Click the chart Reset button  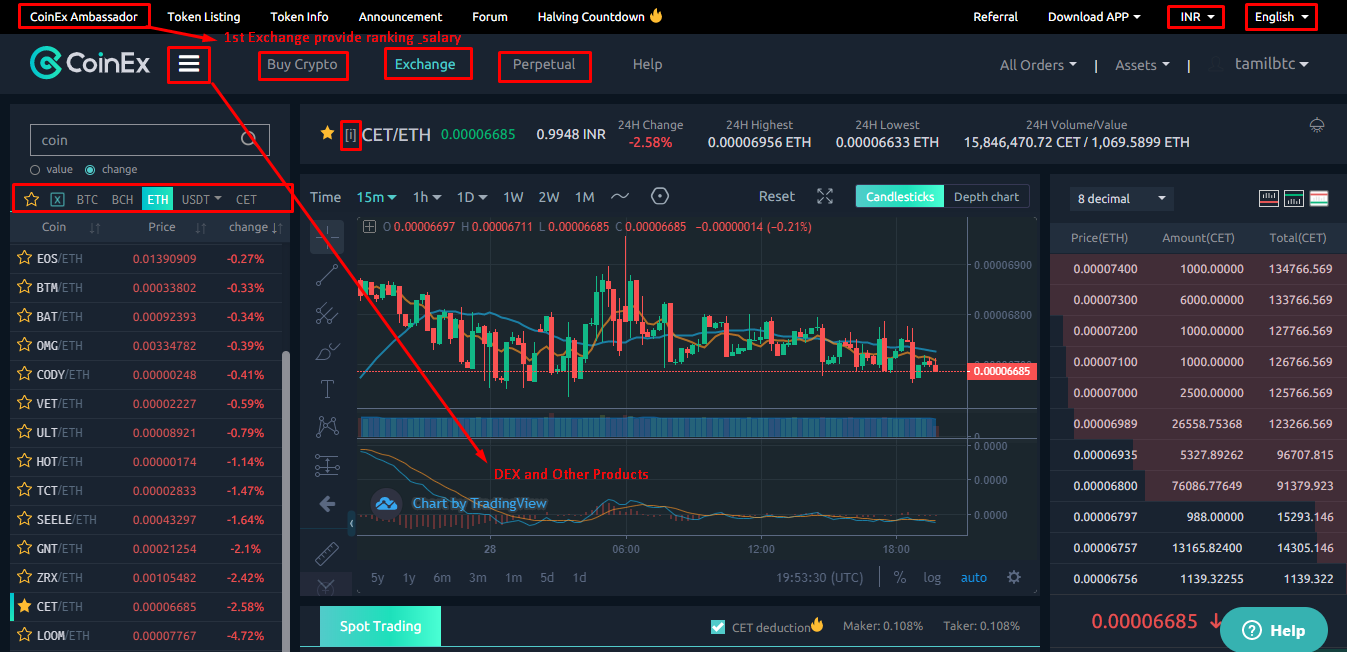(x=777, y=197)
